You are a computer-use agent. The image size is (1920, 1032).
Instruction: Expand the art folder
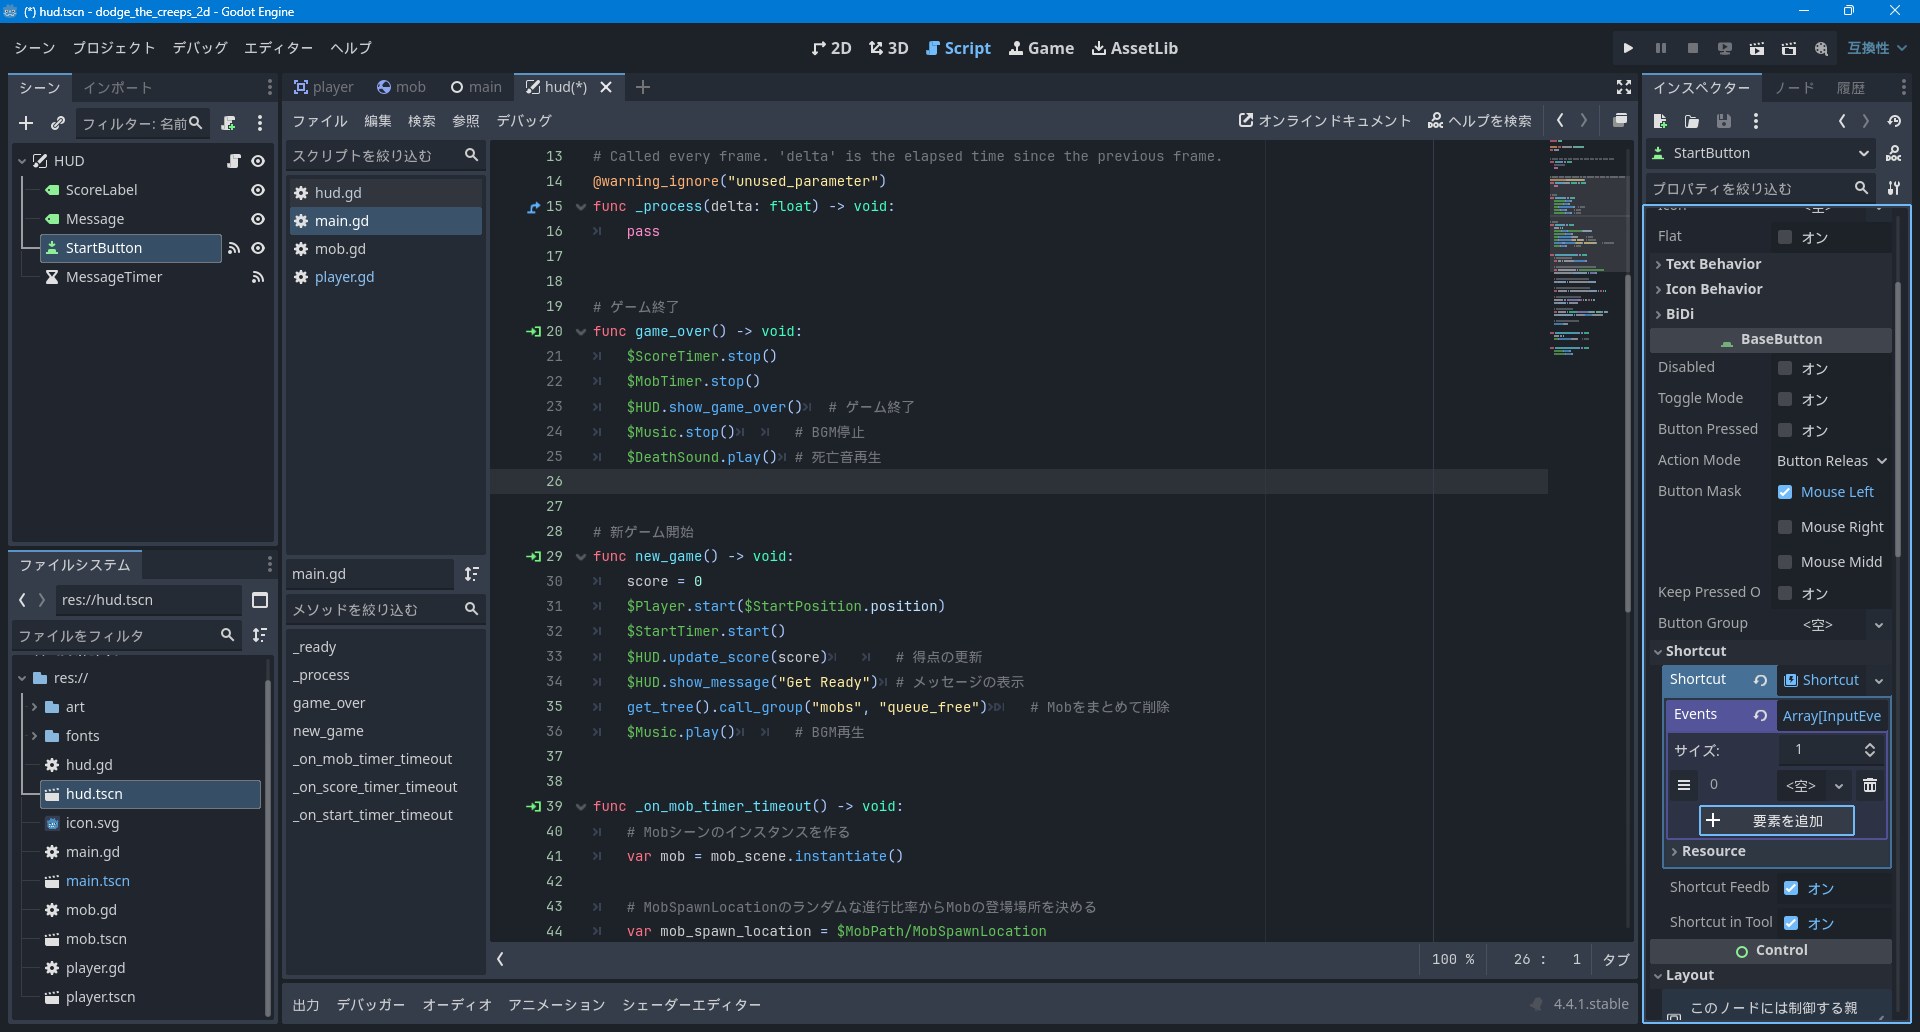(x=34, y=707)
